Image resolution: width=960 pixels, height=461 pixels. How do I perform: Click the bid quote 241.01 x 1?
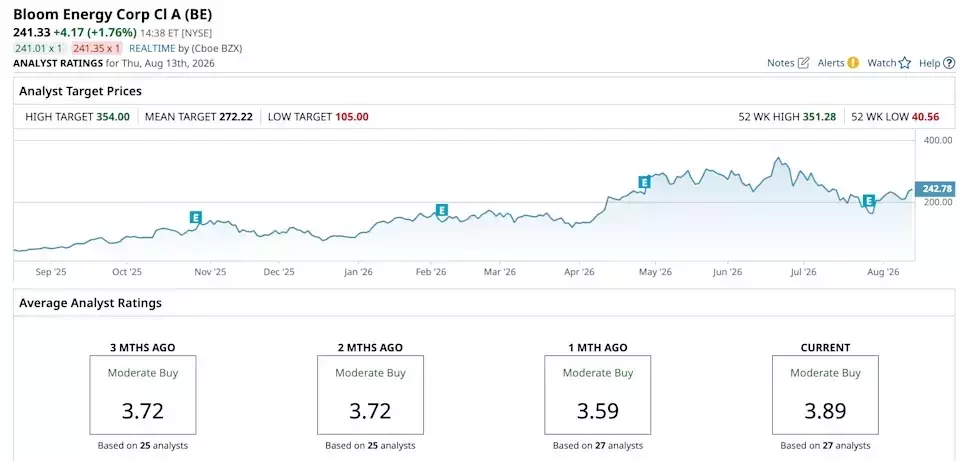tap(39, 48)
